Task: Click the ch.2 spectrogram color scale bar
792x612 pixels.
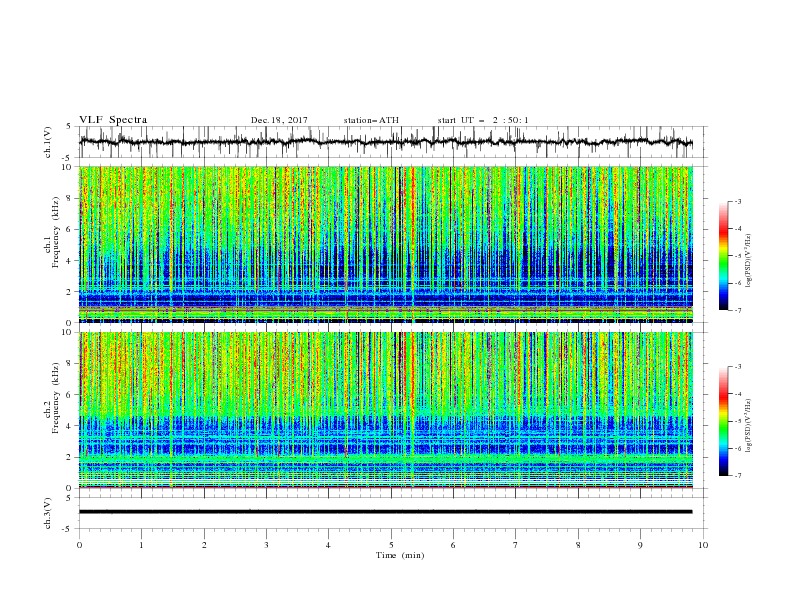Action: tap(723, 421)
